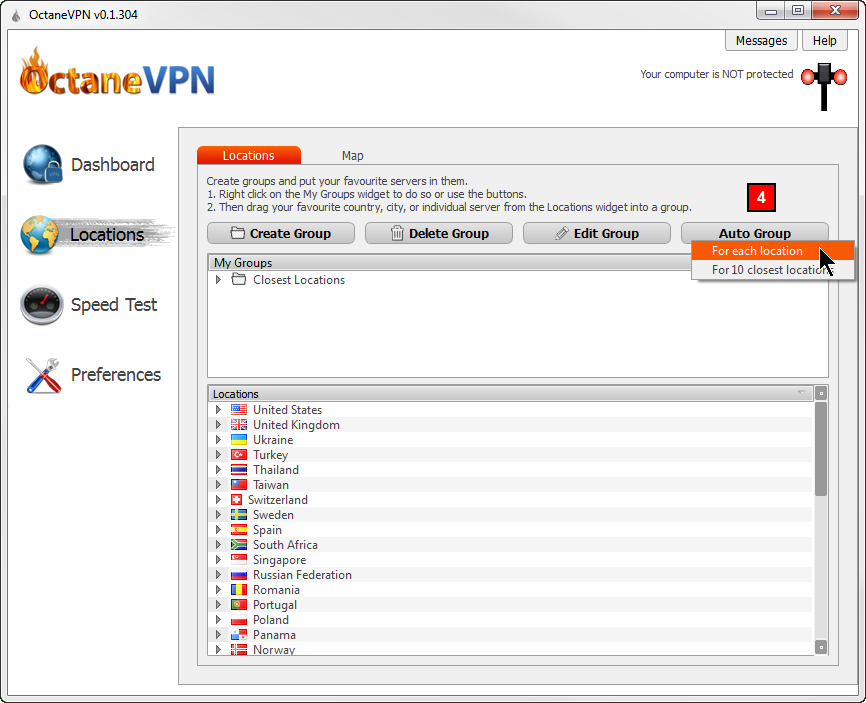The image size is (866, 703).
Task: Expand the Switzerland node arrow
Action: point(218,499)
